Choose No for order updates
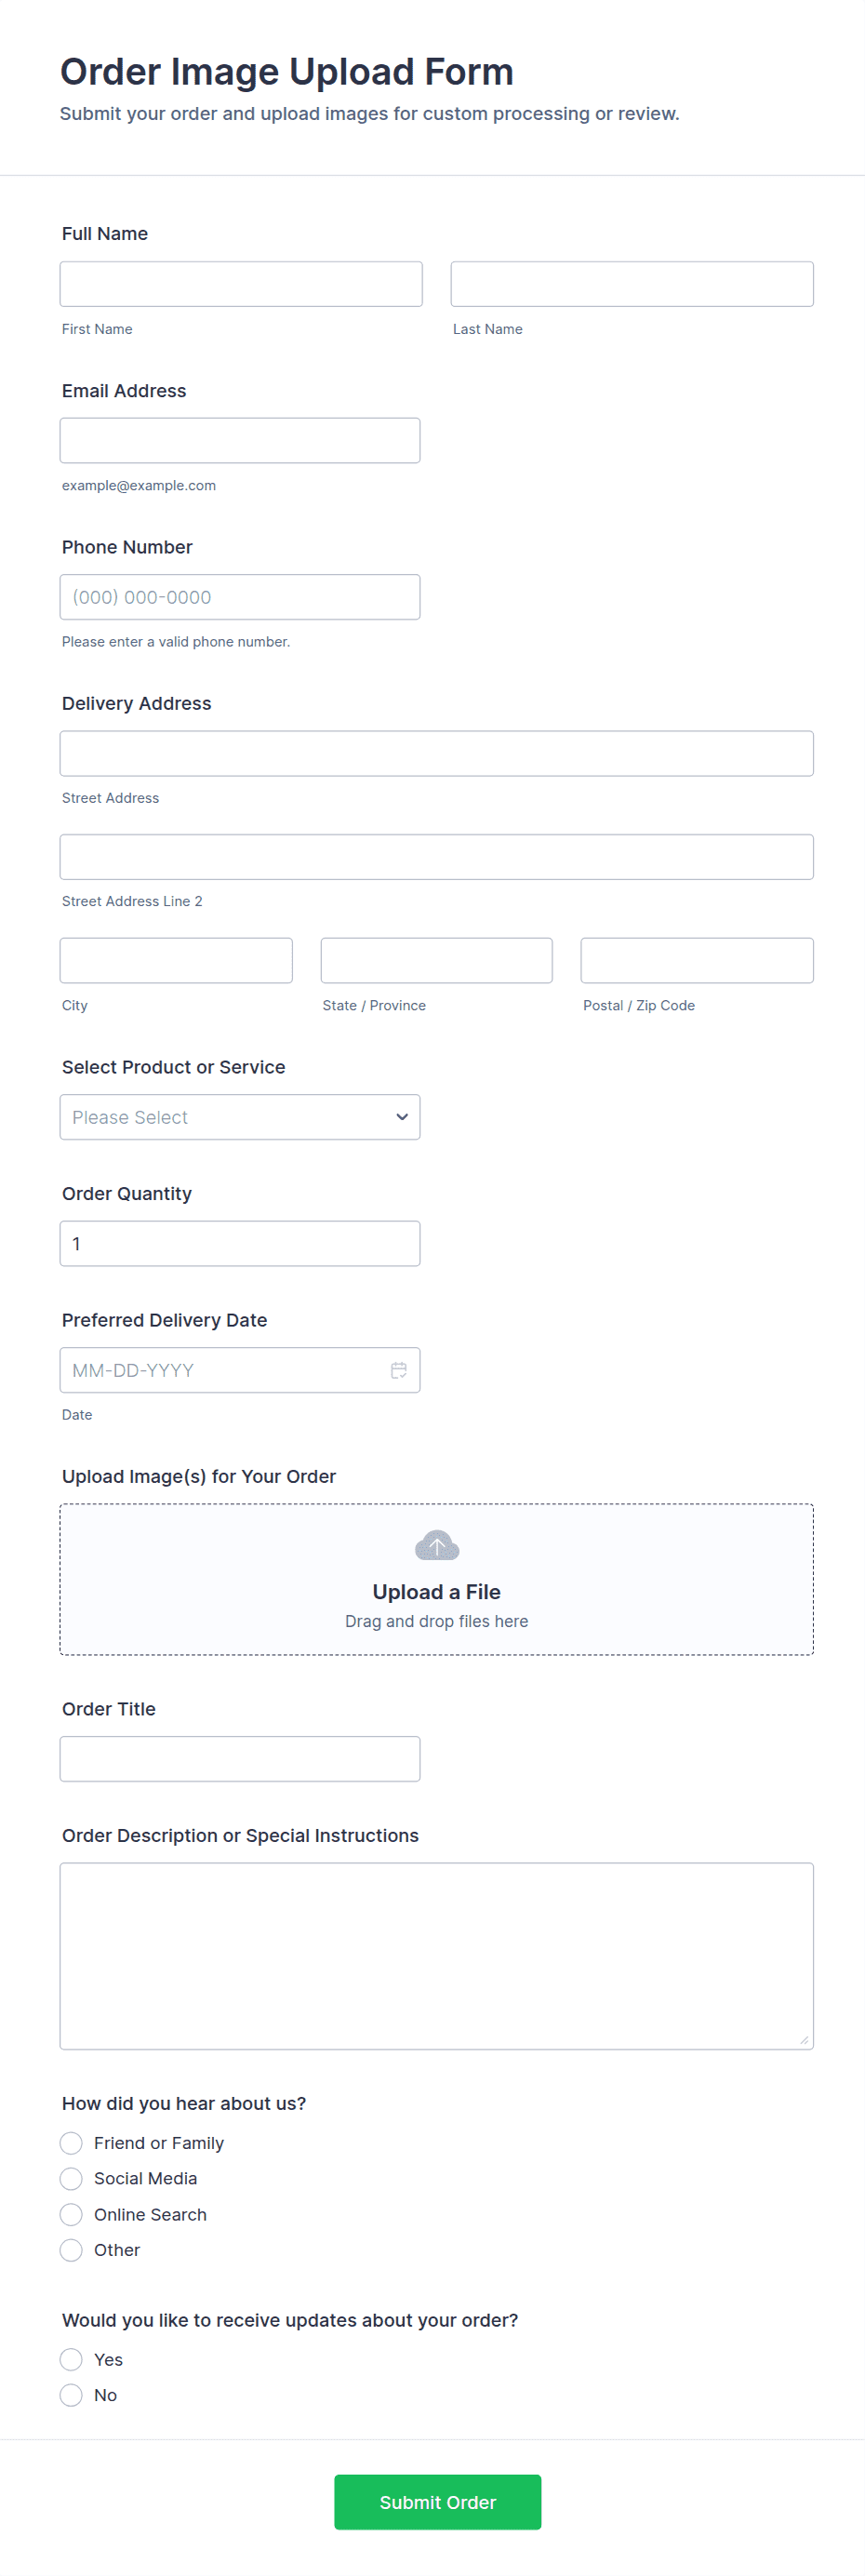 [71, 2395]
